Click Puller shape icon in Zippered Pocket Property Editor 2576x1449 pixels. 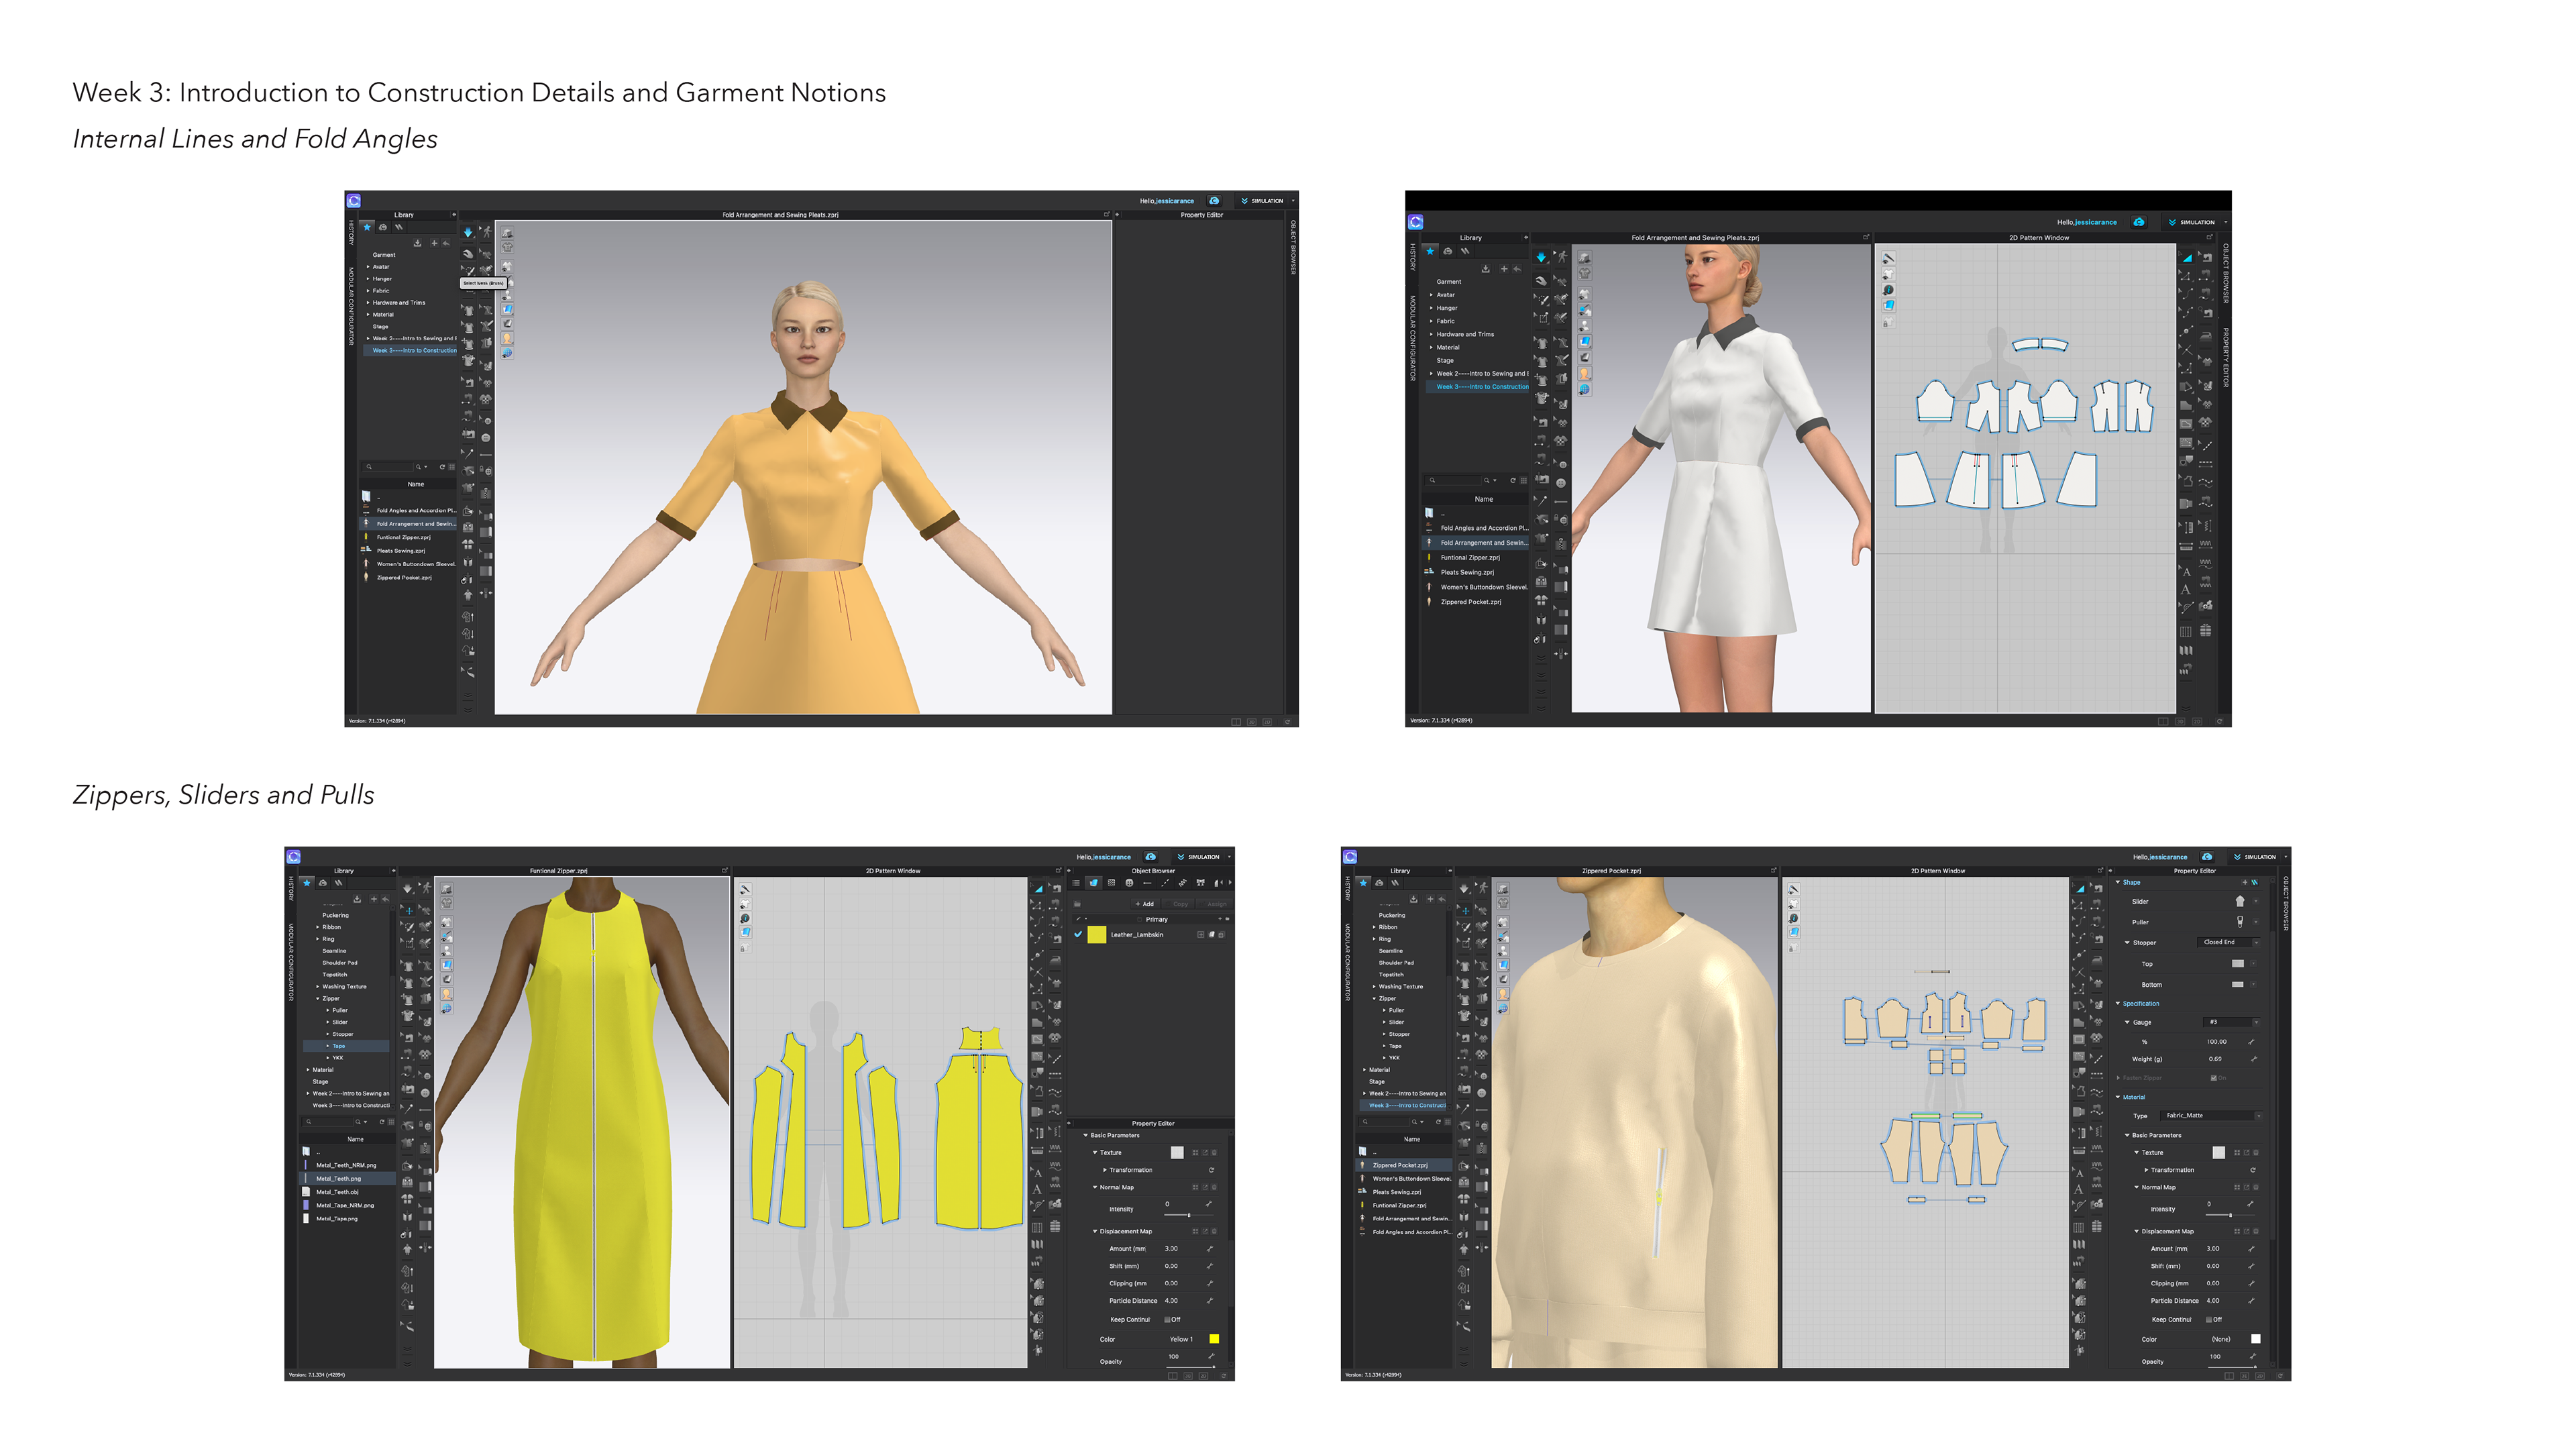click(2240, 922)
